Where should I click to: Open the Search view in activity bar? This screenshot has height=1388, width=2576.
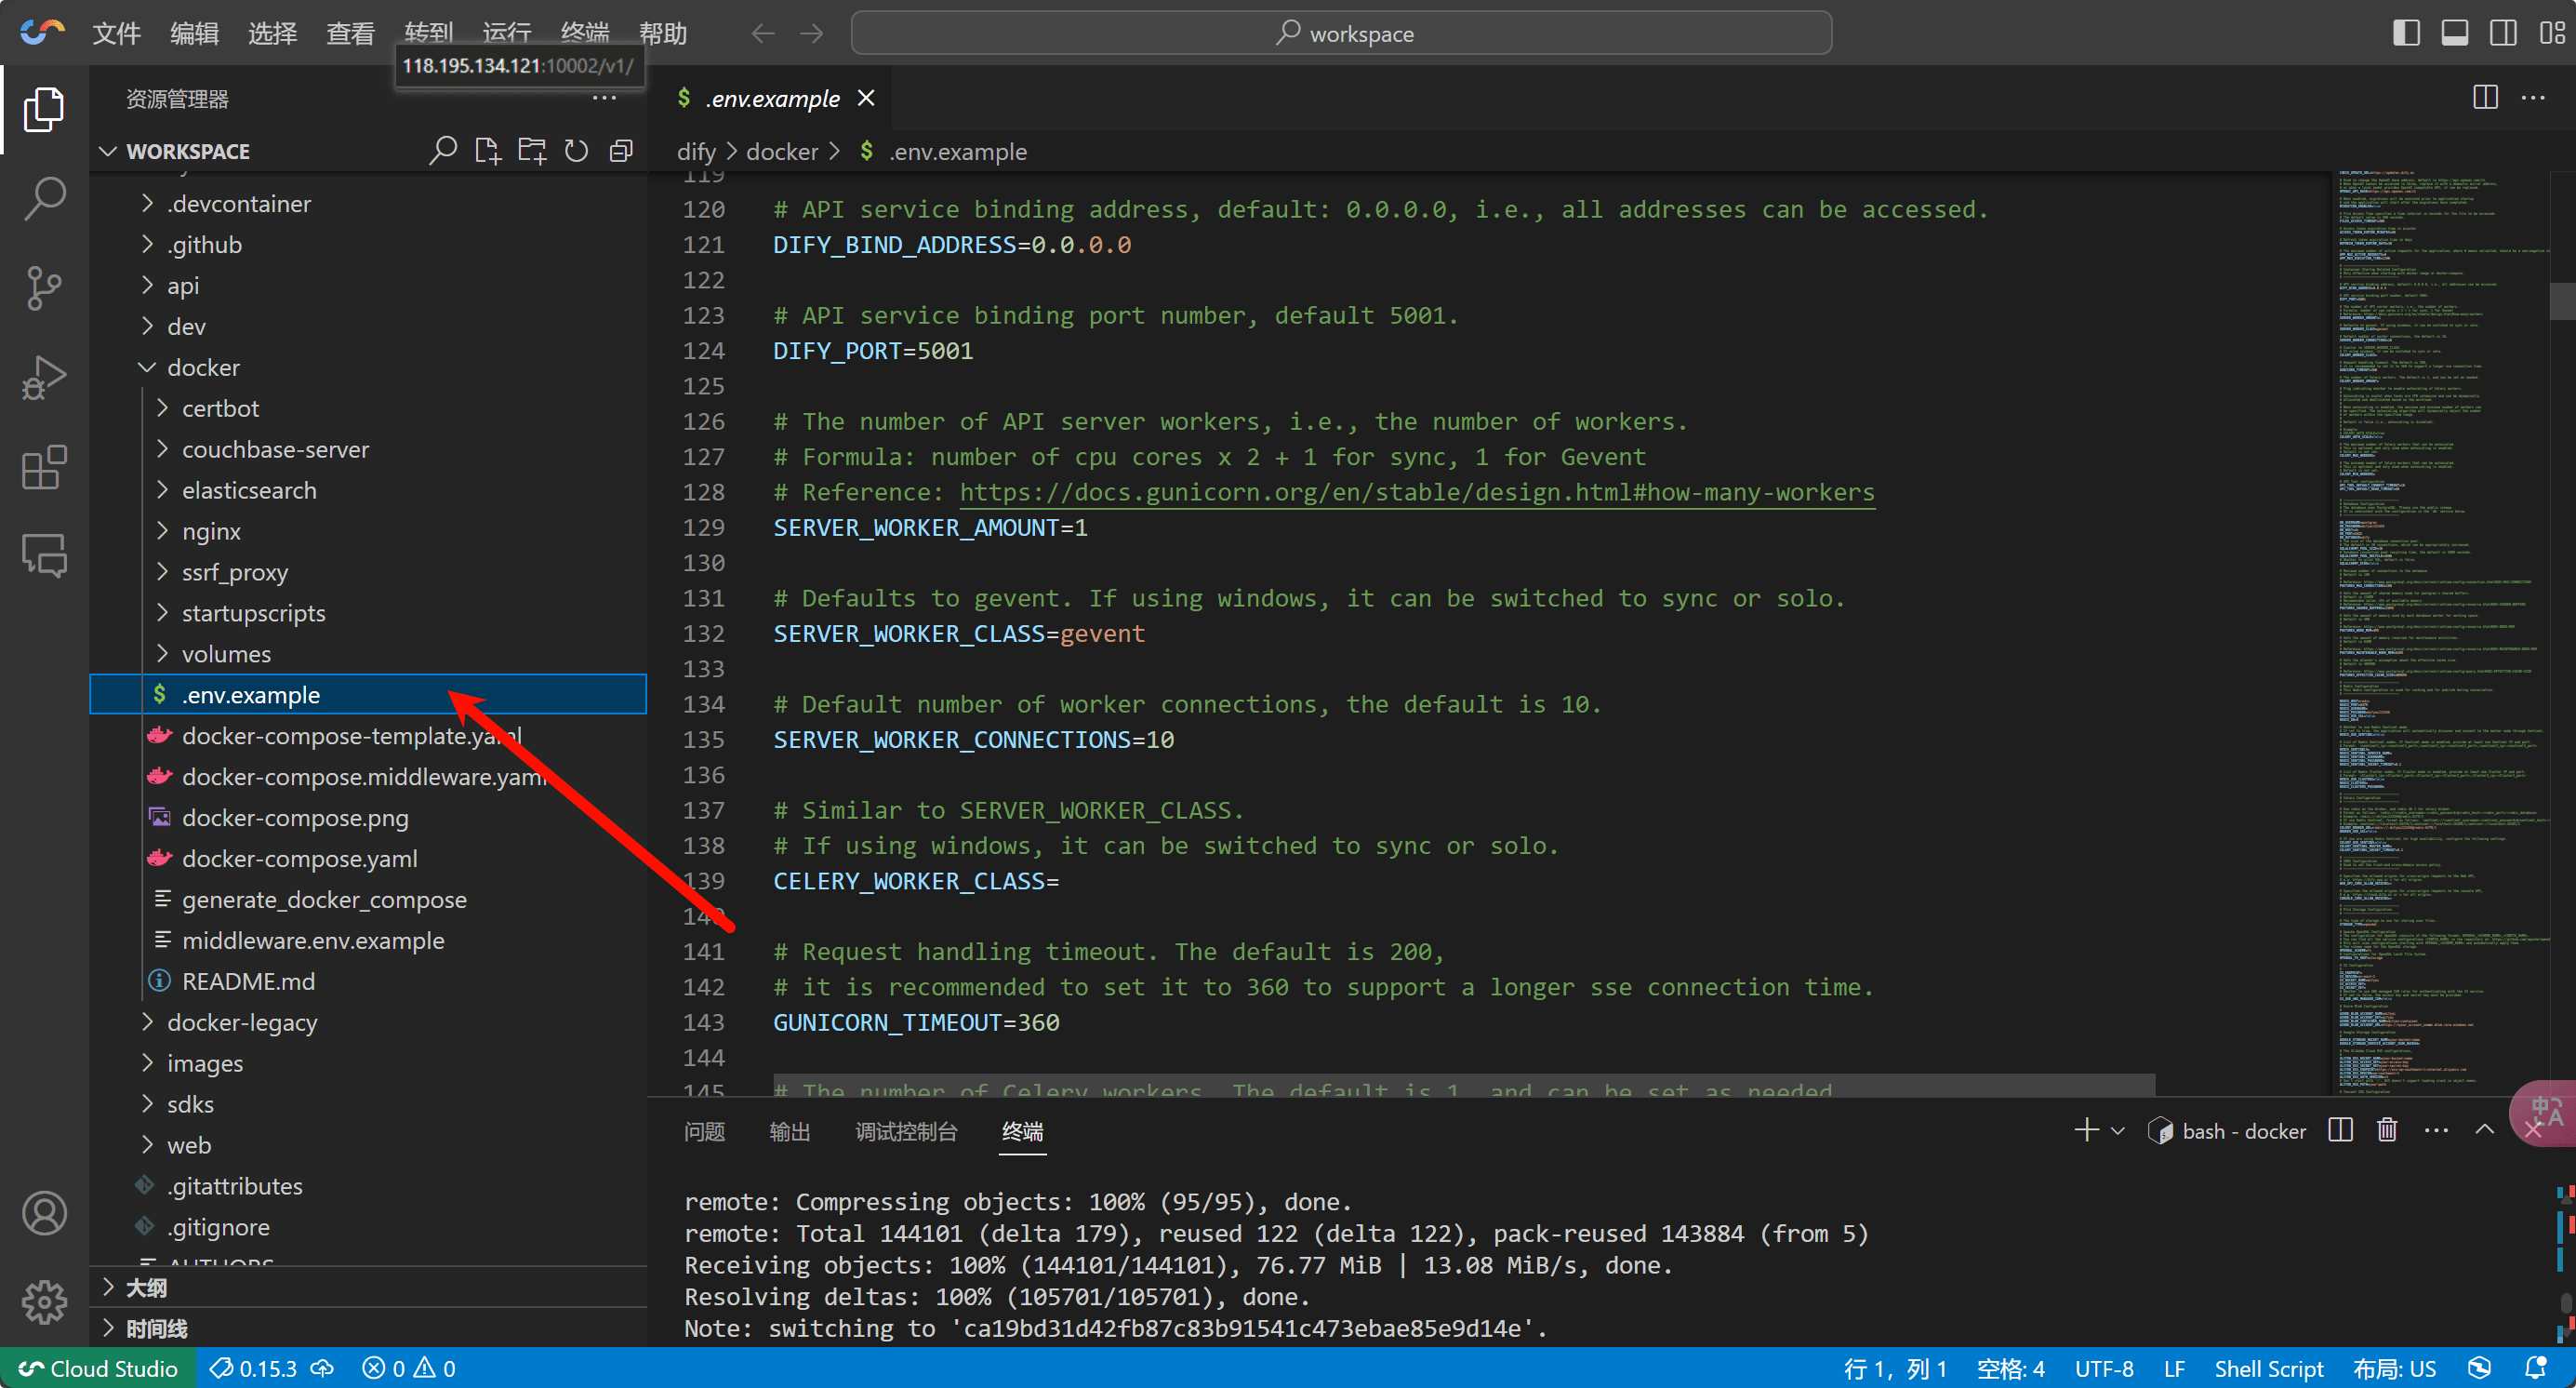click(44, 198)
